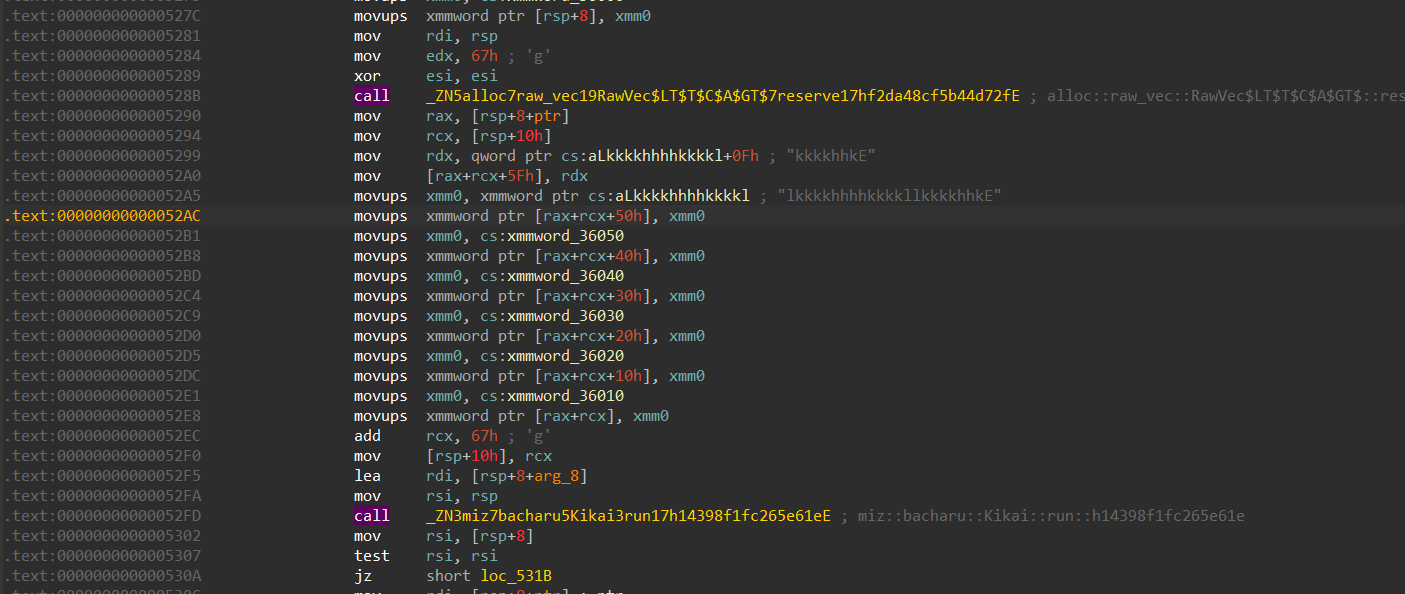Click the xmmword_36010 data reference
The width and height of the screenshot is (1405, 594).
[566, 396]
